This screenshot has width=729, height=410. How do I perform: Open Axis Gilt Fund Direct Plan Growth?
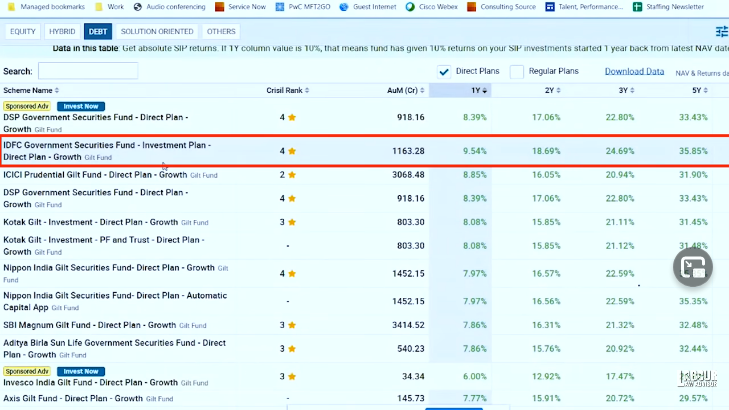pyautogui.click(x=73, y=398)
